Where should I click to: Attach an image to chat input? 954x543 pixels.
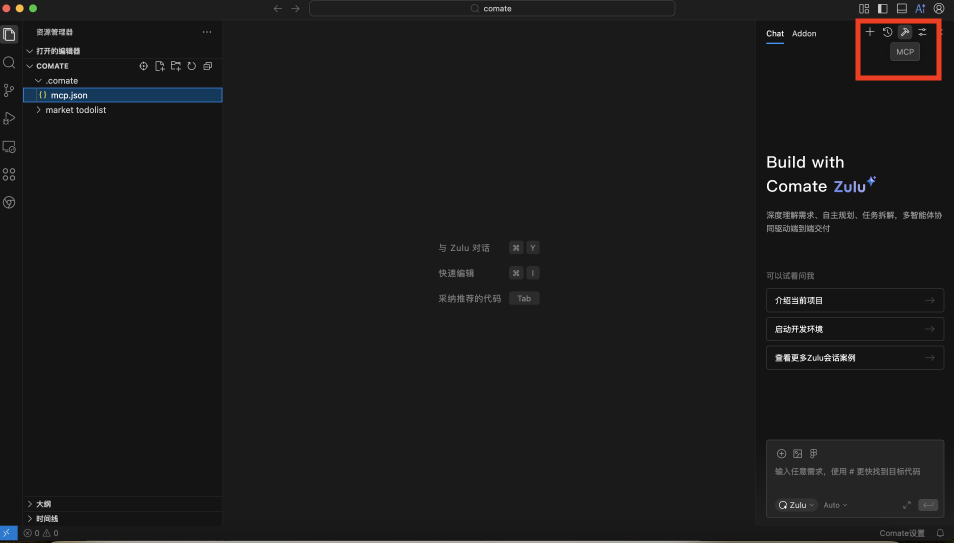pos(798,454)
